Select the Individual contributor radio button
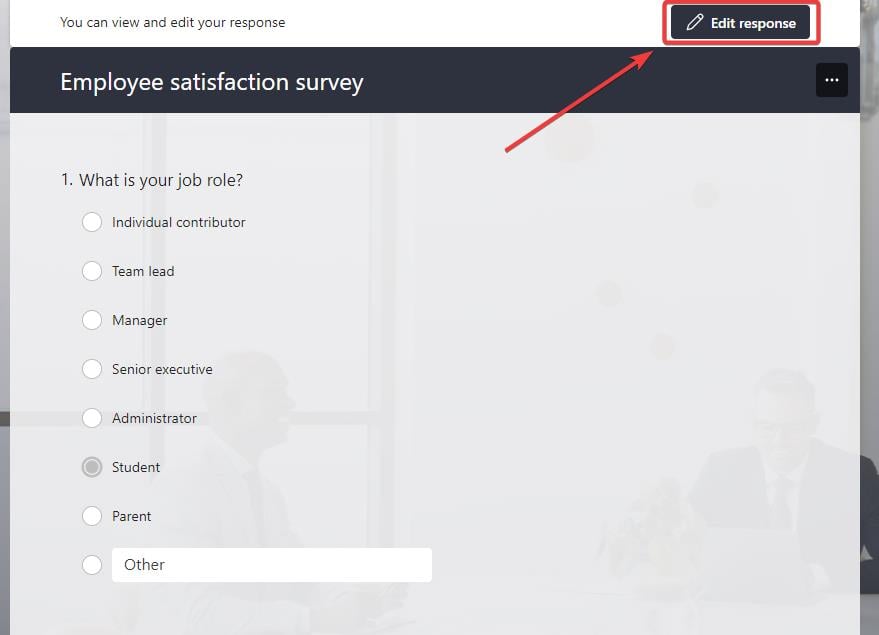This screenshot has height=635, width=879. point(92,222)
